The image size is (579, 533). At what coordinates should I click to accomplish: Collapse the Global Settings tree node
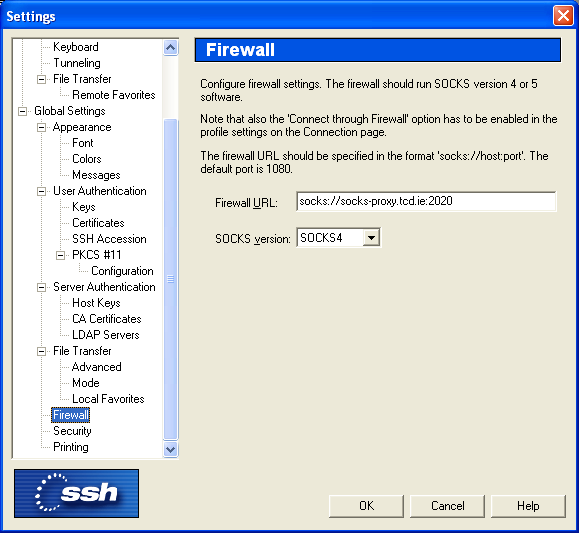(23, 111)
